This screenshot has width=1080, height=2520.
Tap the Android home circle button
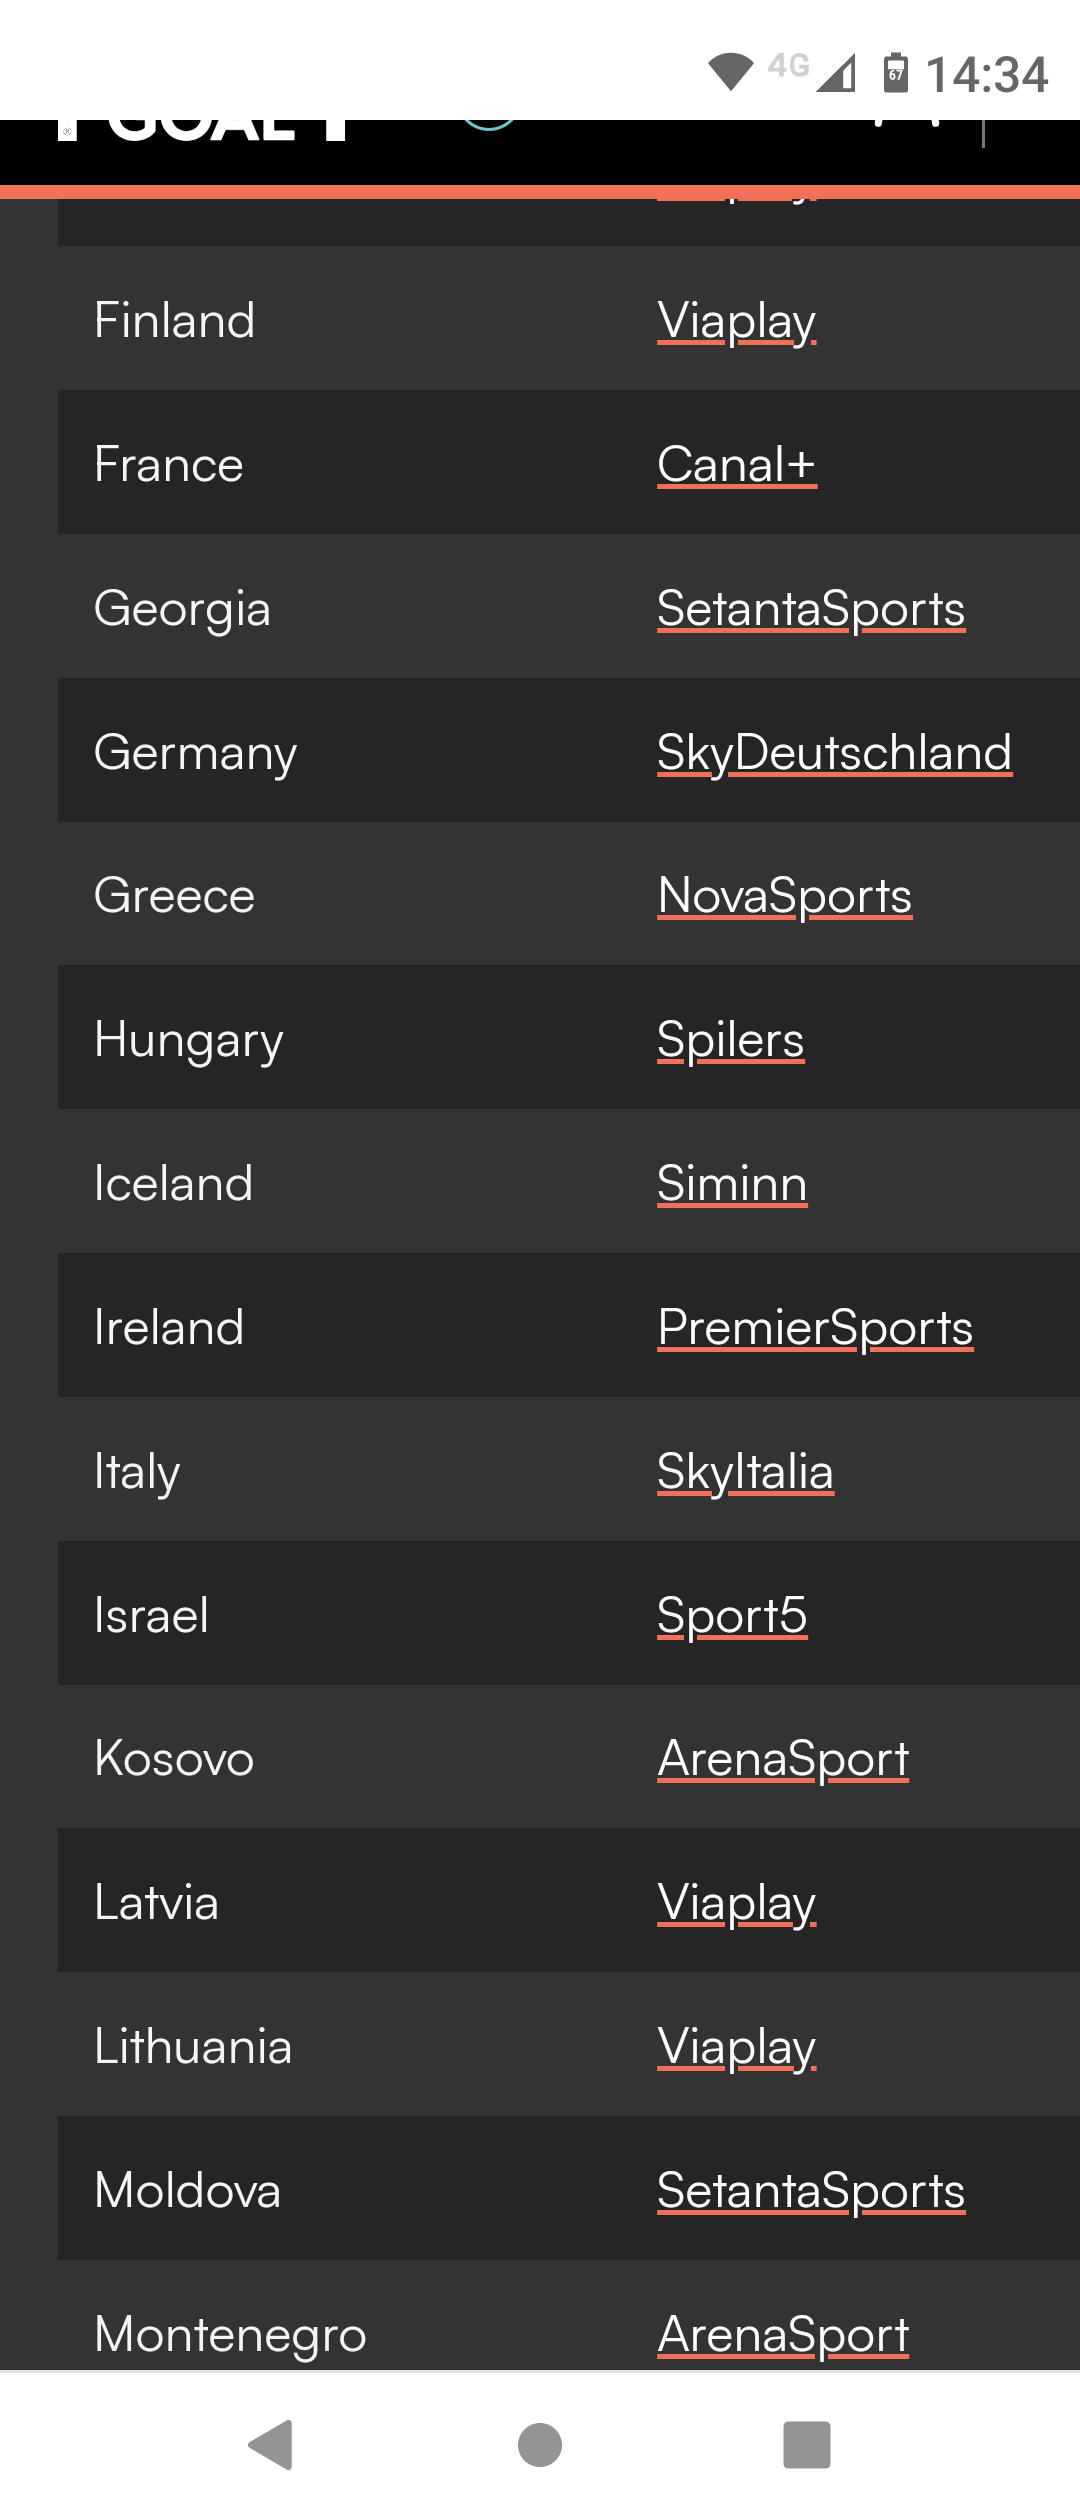tap(540, 2445)
